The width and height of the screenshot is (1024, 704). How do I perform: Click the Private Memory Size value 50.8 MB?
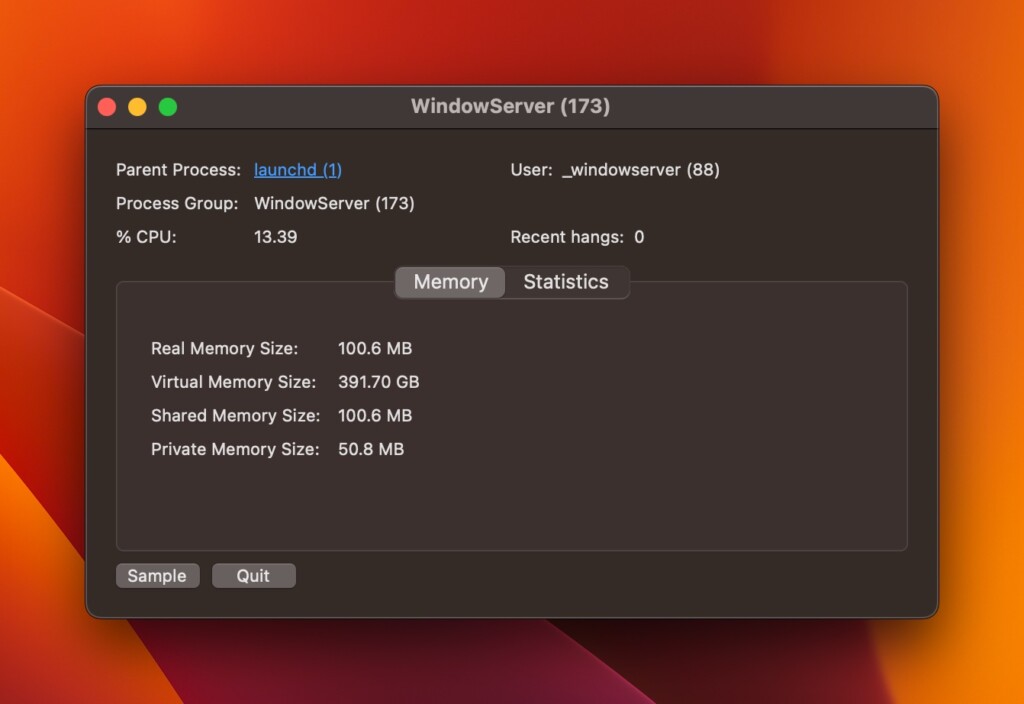click(x=370, y=450)
